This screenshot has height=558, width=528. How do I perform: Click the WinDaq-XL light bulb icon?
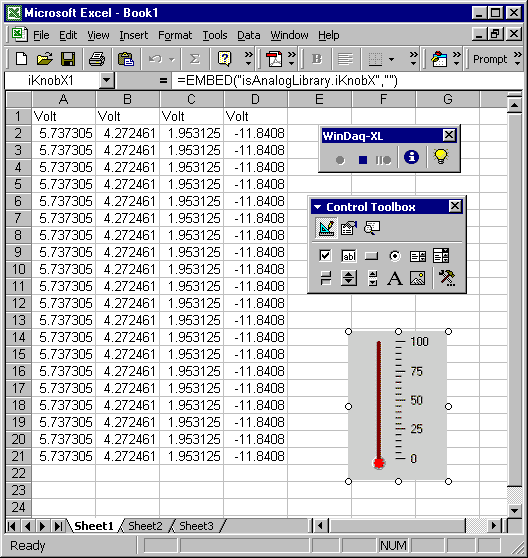[441, 157]
